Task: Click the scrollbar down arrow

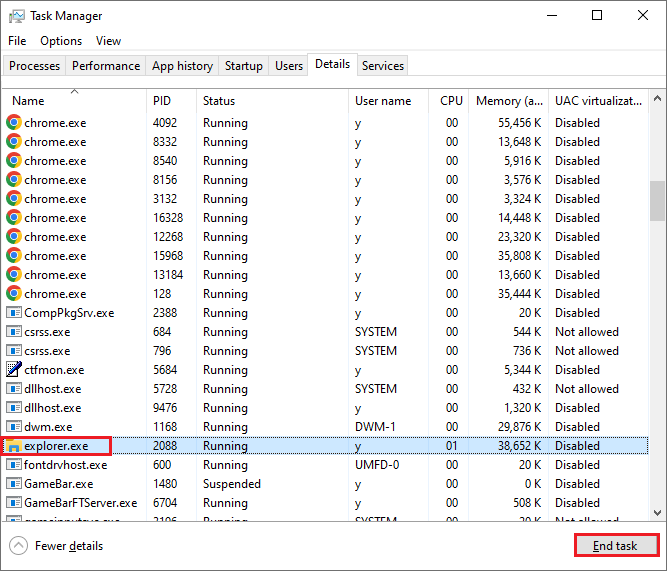Action: [x=657, y=513]
